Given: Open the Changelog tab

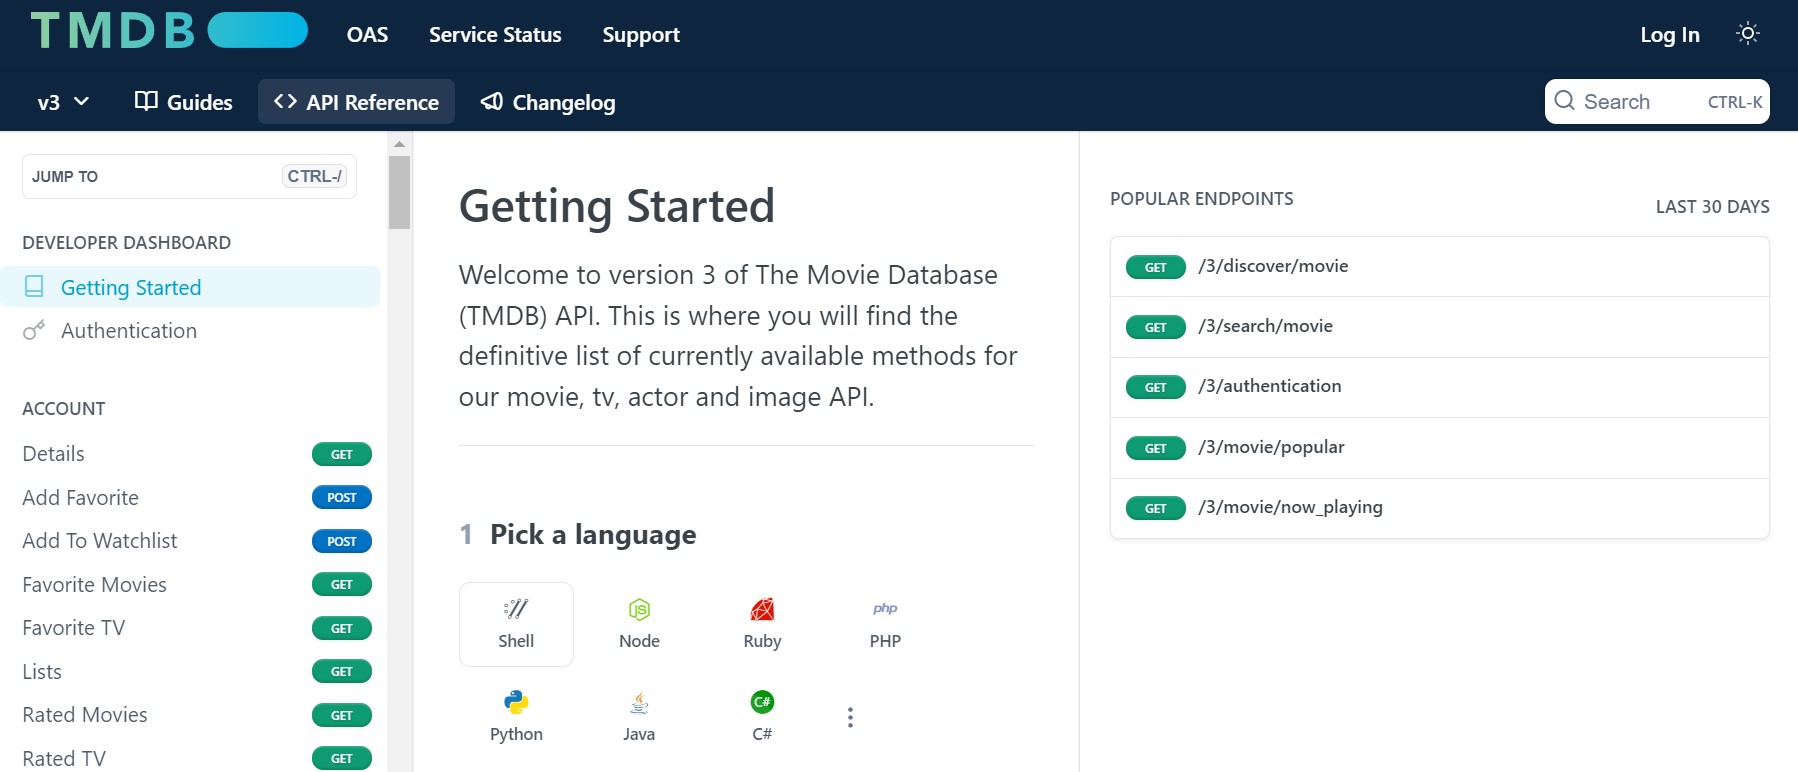Looking at the screenshot, I should tap(548, 102).
